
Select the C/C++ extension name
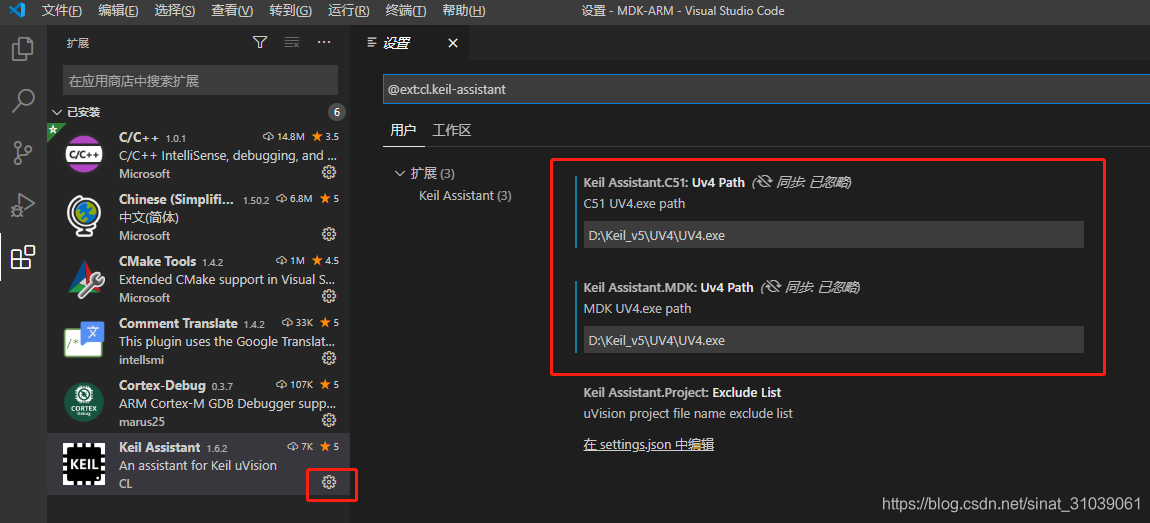click(x=139, y=137)
